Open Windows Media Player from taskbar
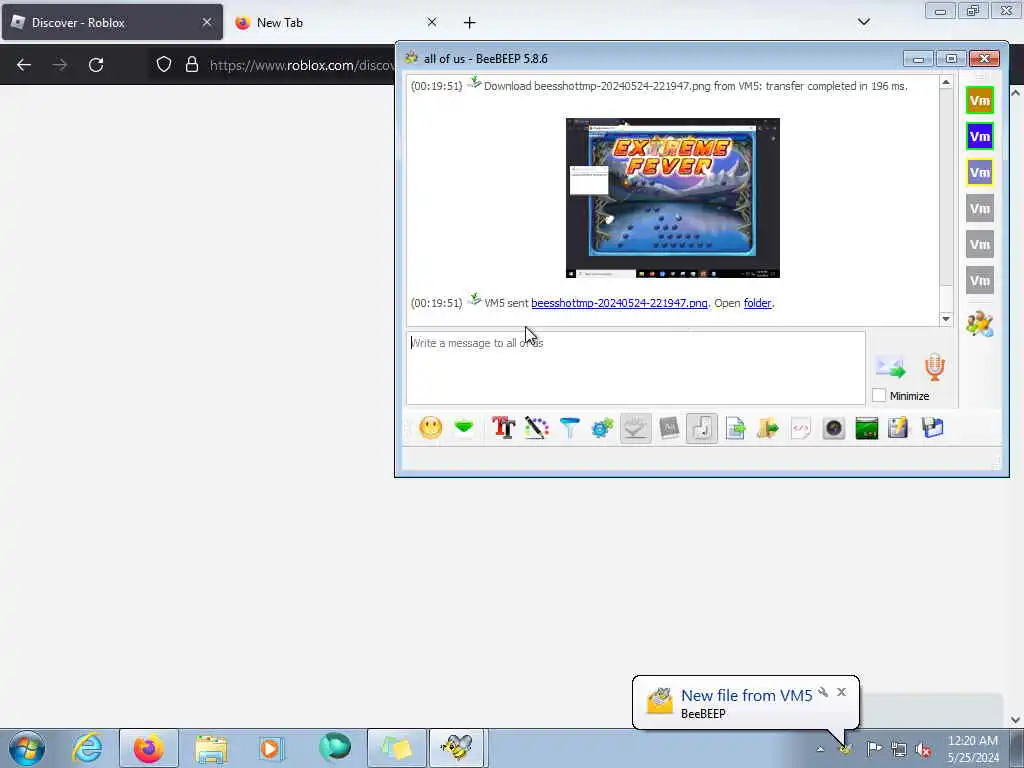 point(270,748)
